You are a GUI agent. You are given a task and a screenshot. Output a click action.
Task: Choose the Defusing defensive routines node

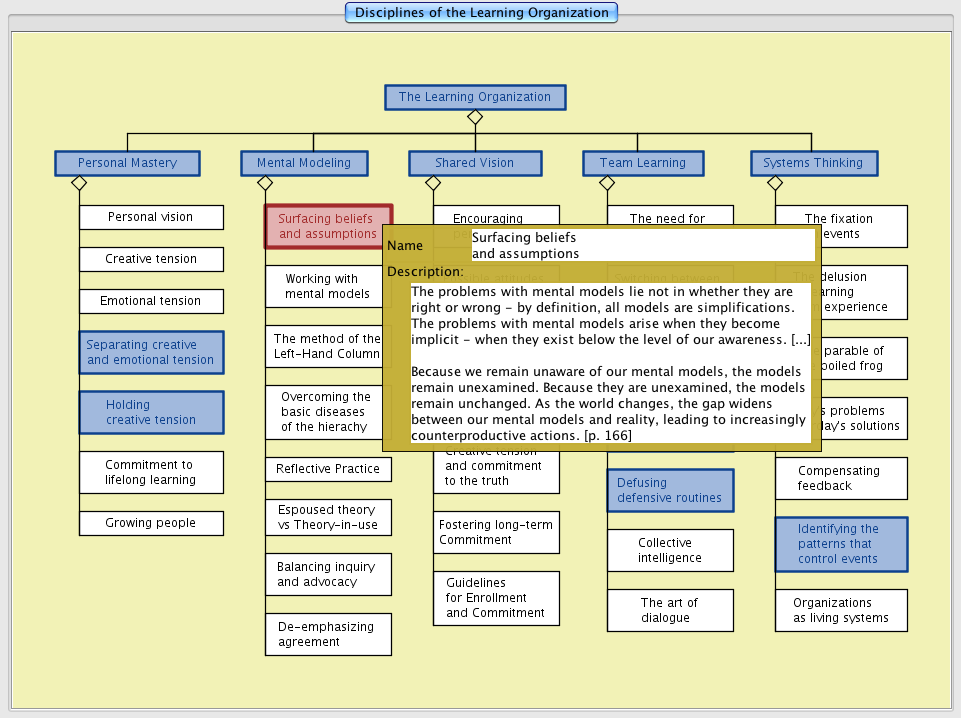670,490
